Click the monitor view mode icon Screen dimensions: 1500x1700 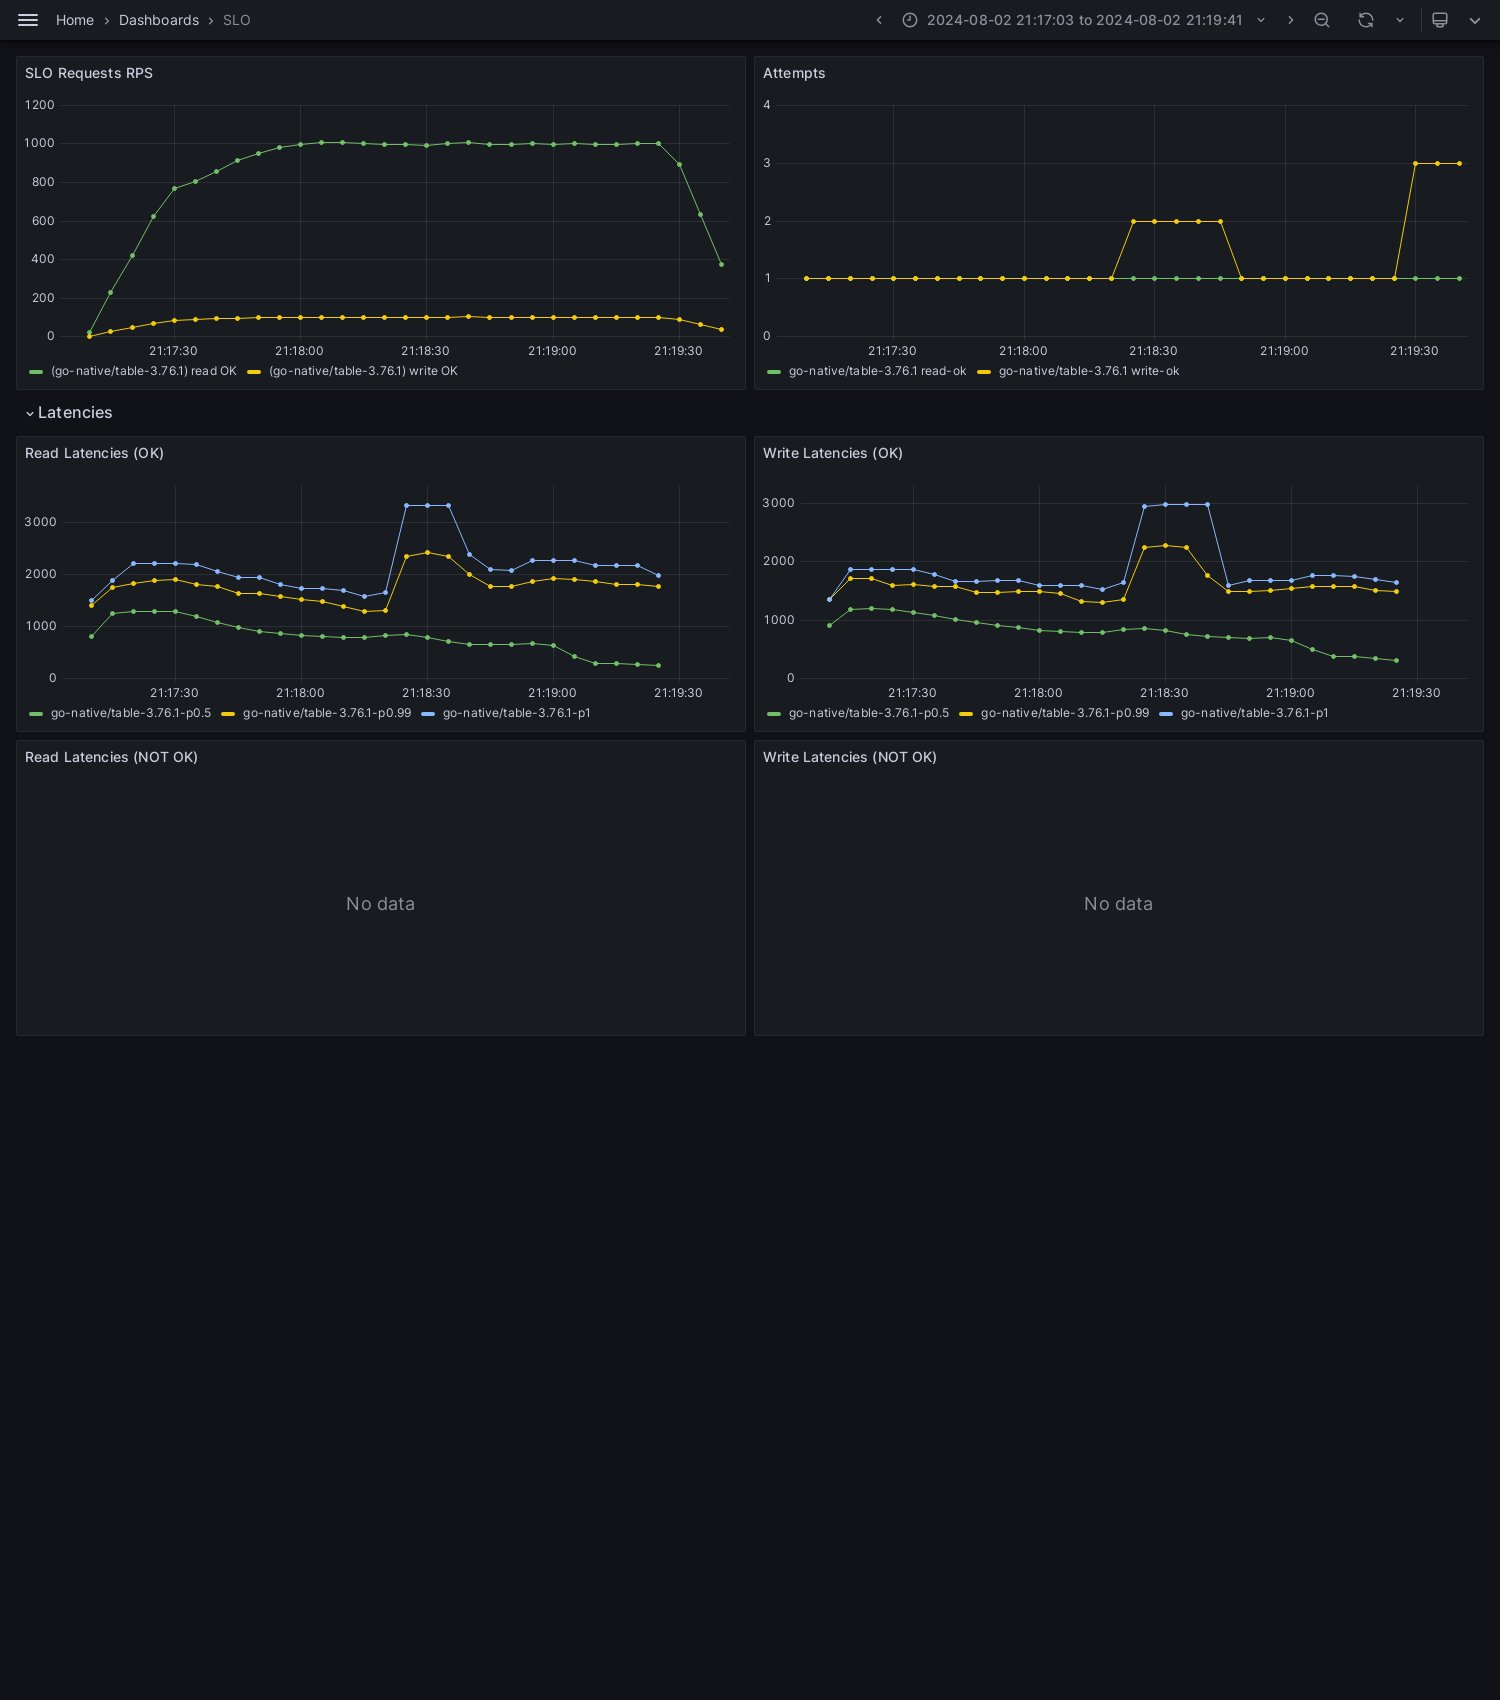point(1440,20)
